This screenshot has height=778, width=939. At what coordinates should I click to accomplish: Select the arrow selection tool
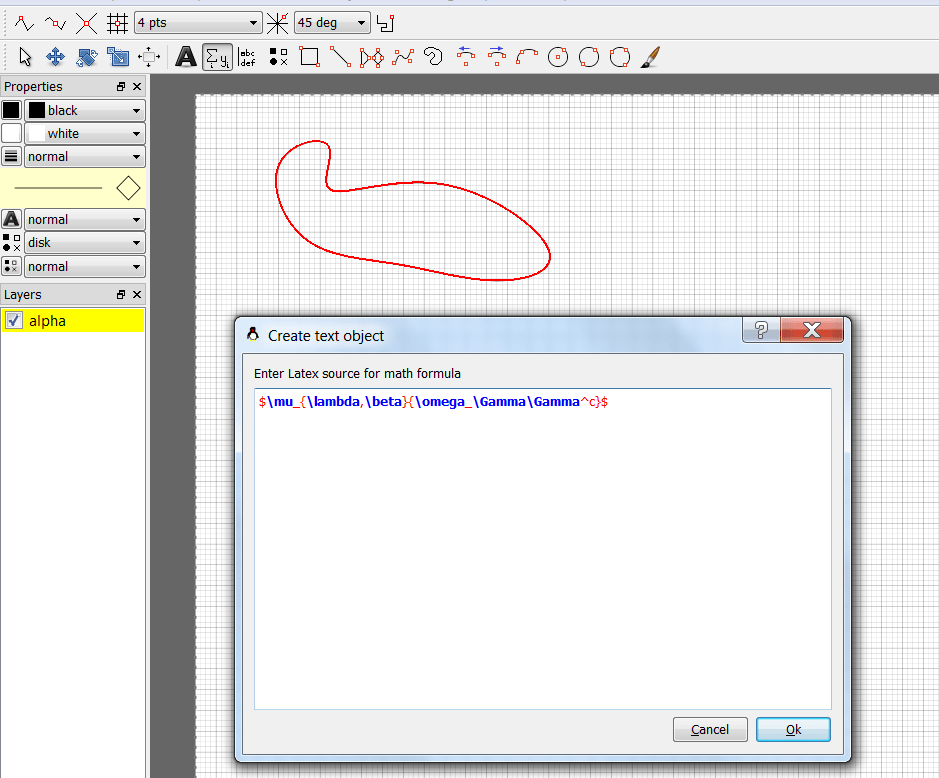[x=25, y=57]
